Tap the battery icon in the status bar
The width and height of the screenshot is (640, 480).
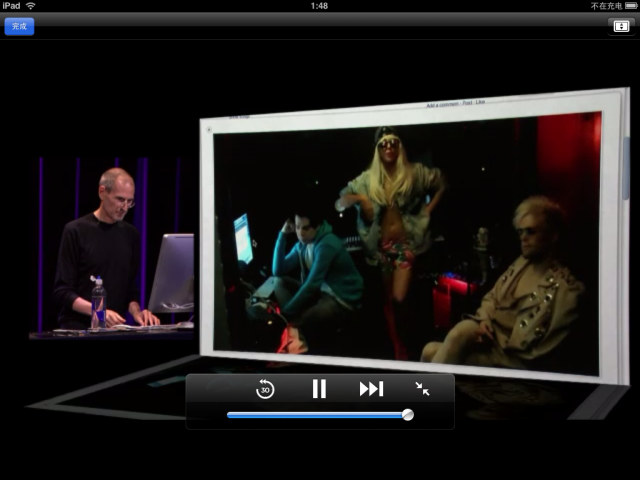631,6
